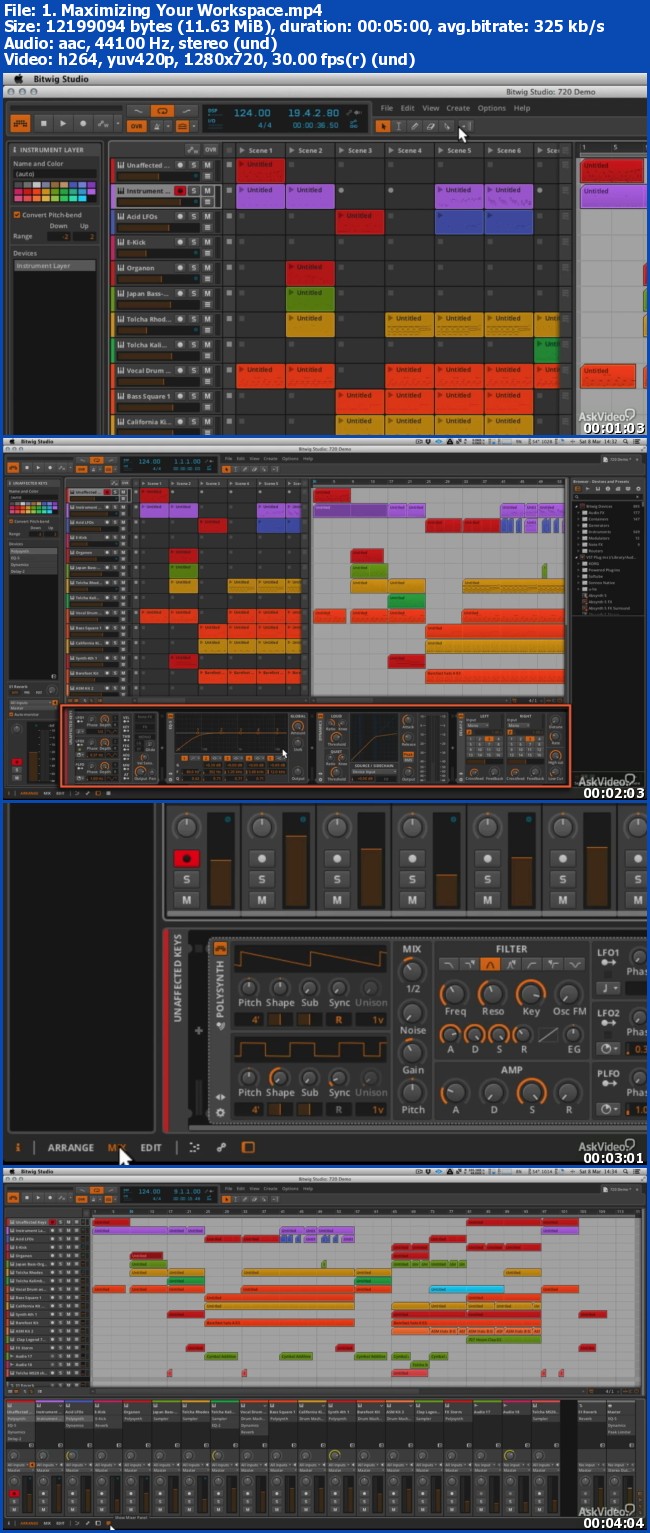Click the AMP Sustain knob
Viewport: 650px width, 1533px height.
pyautogui.click(x=532, y=1092)
